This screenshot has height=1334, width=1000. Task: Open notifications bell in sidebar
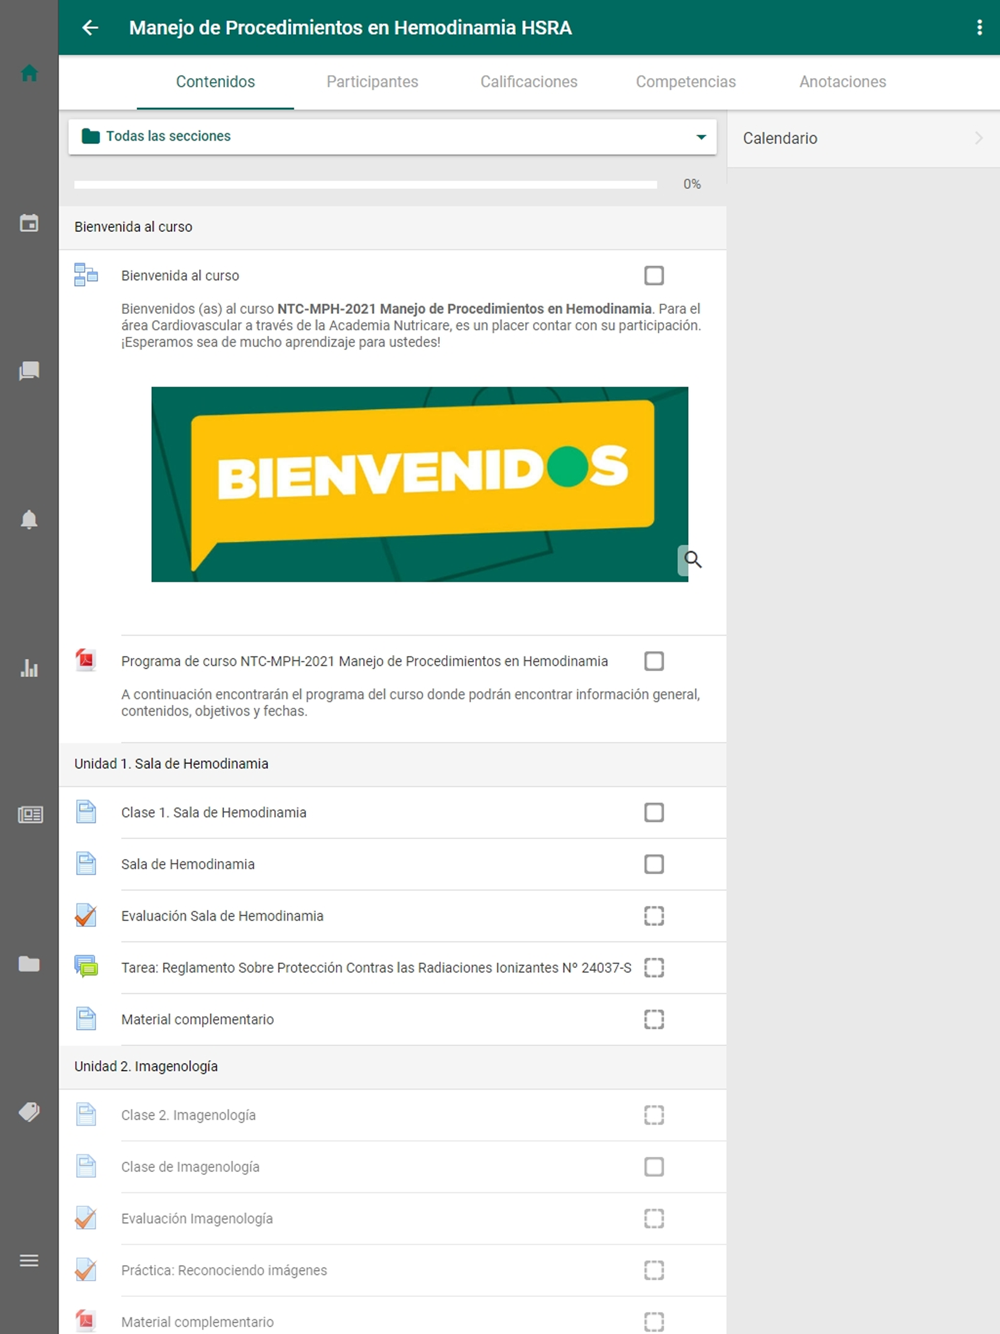29,519
